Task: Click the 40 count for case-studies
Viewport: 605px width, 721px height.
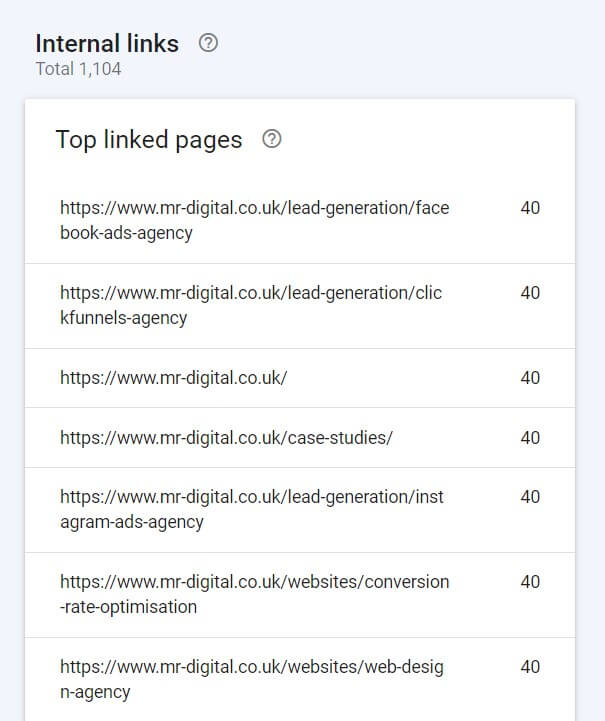Action: [x=530, y=438]
